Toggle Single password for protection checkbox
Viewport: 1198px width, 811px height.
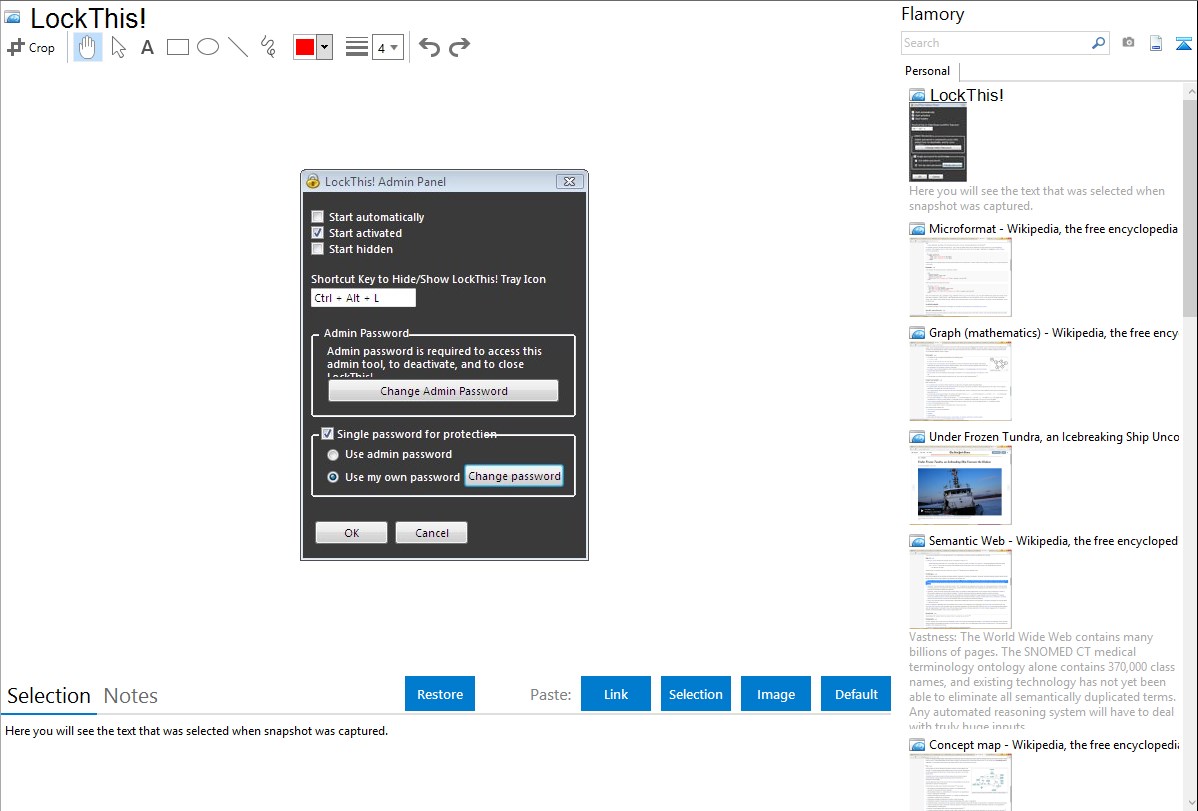327,434
